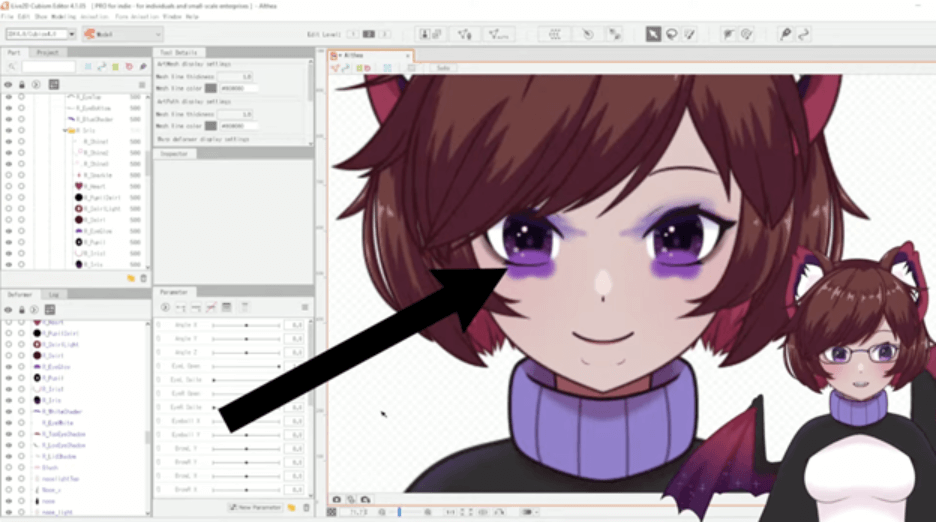Open the Model workspace dropdown

(x=122, y=34)
